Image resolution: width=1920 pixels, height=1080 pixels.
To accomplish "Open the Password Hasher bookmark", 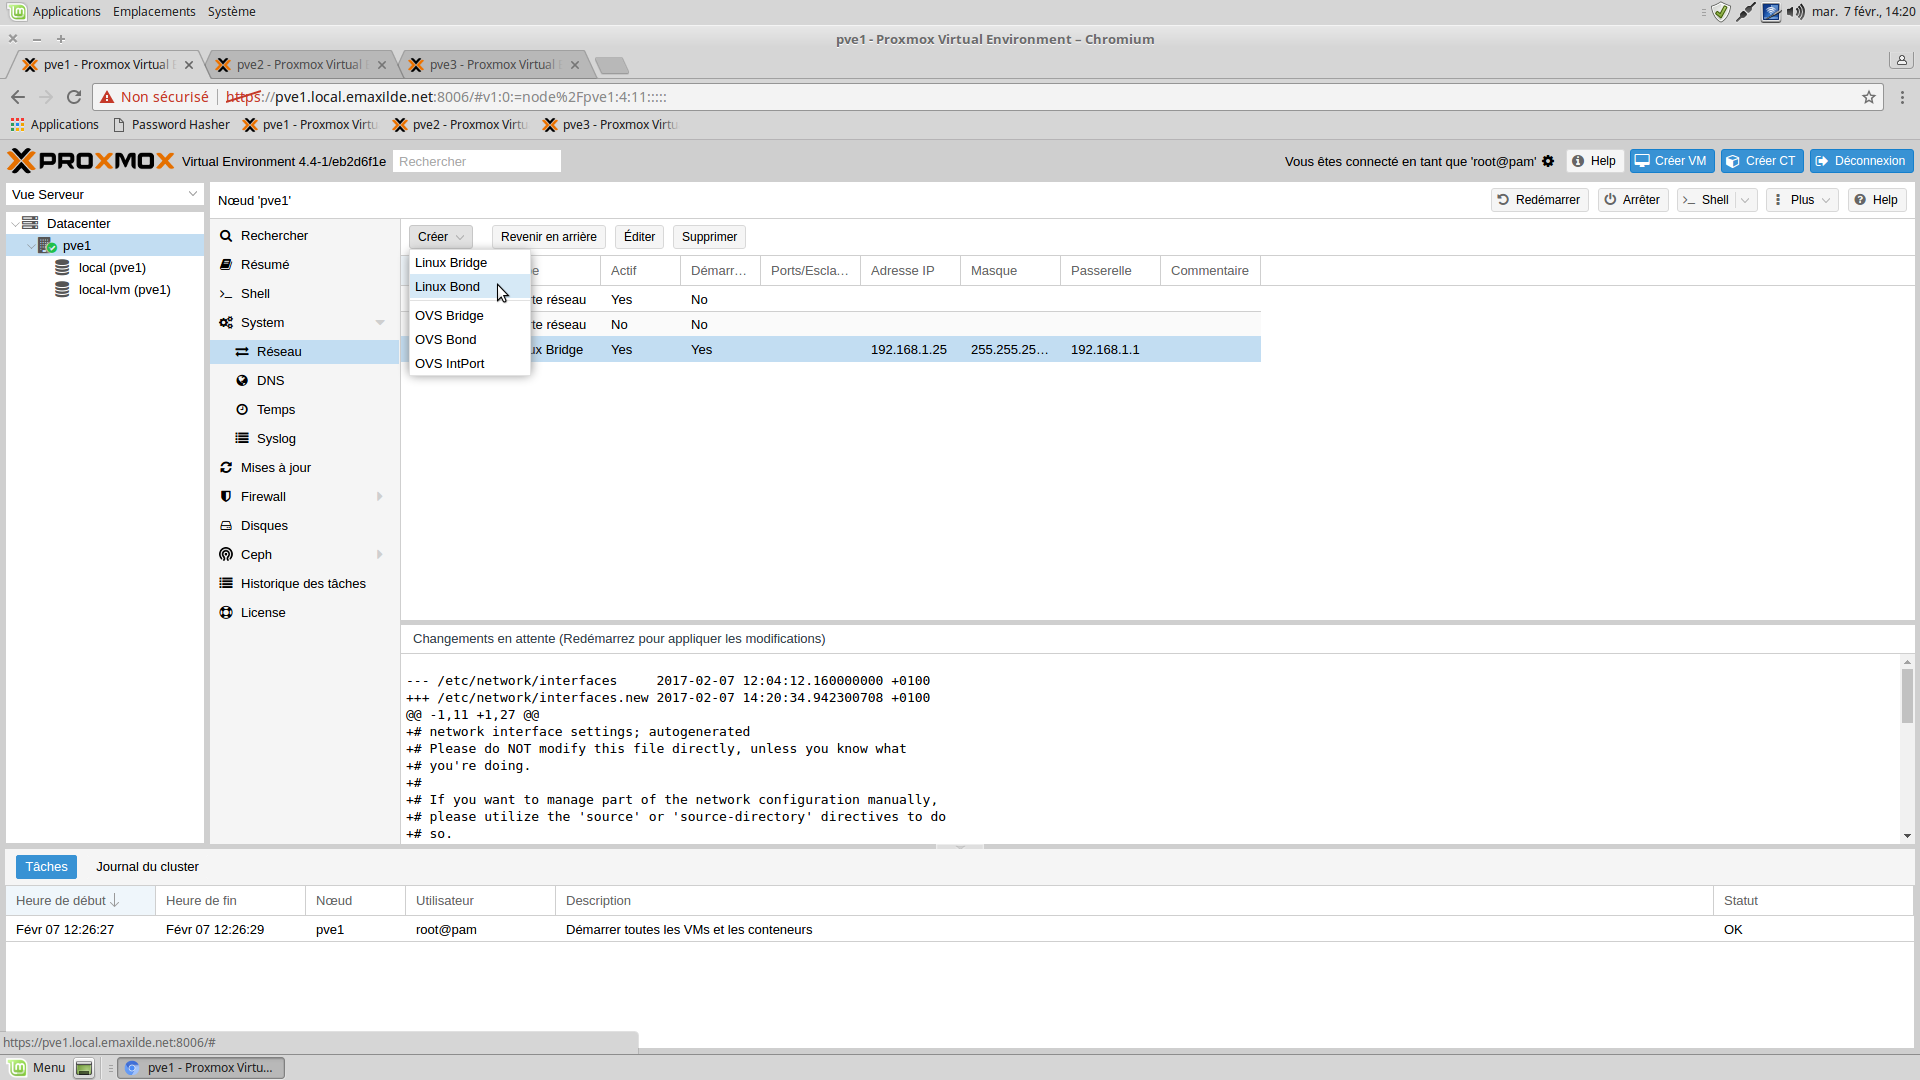I will click(x=171, y=125).
